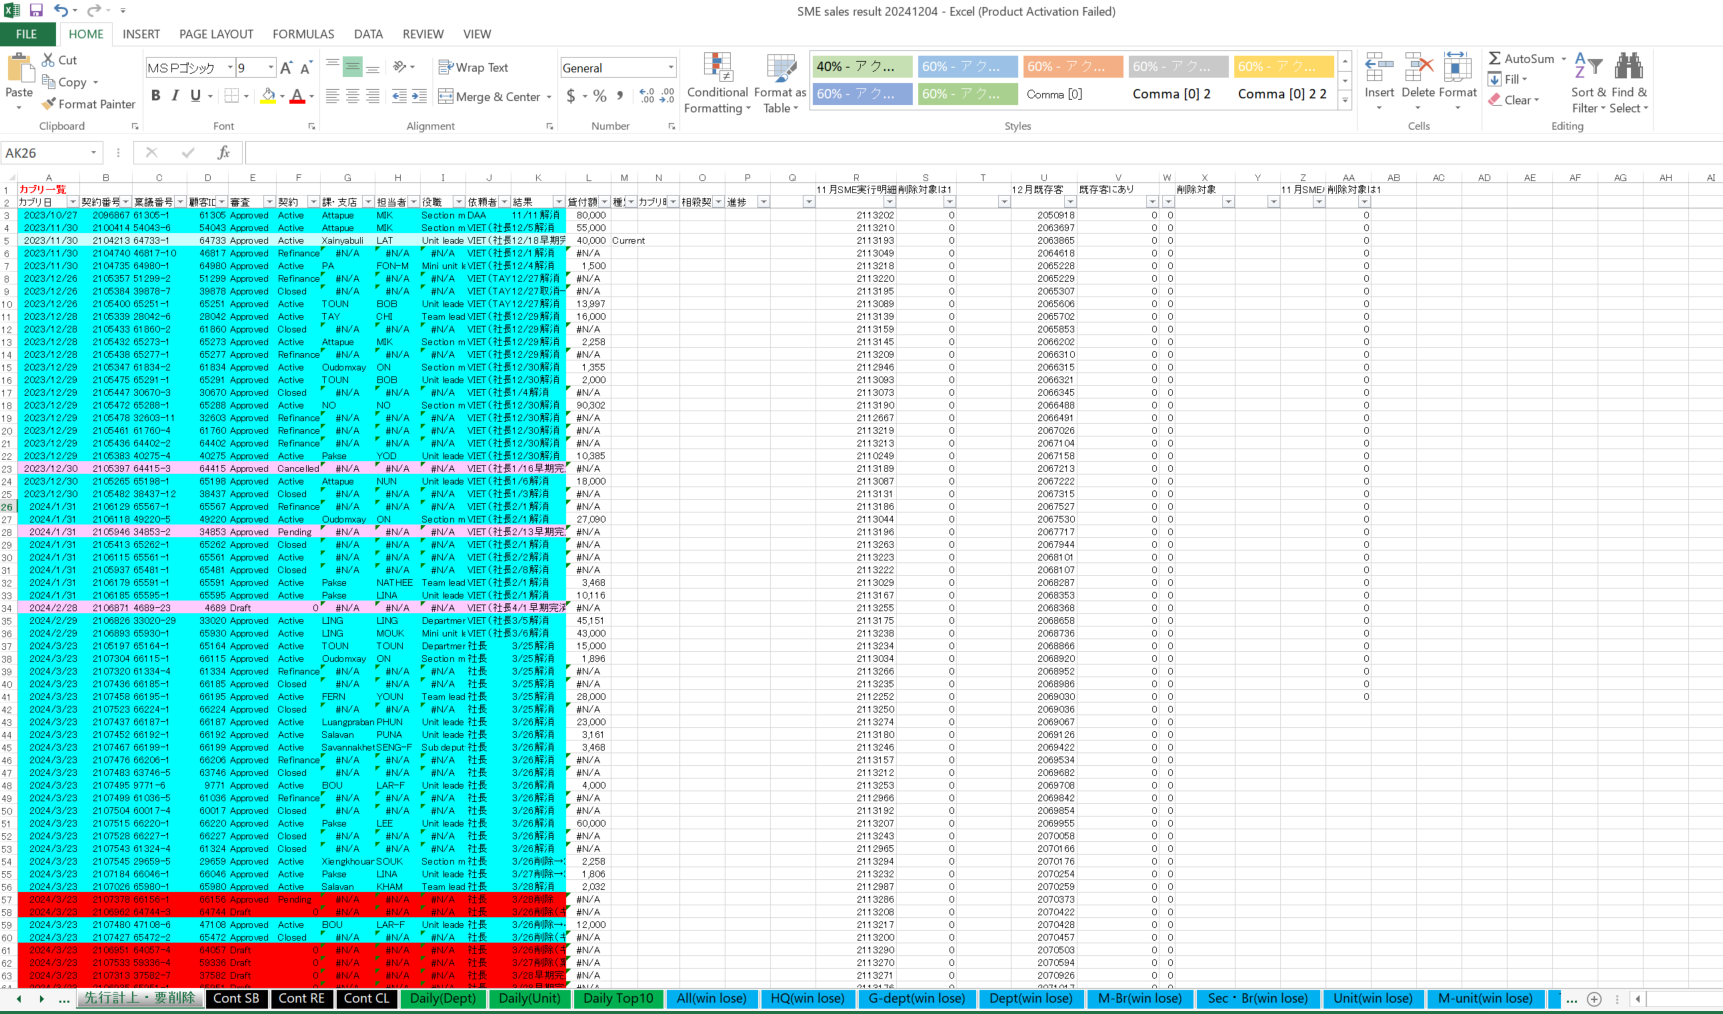Screen dimensions: 1723x1014
Task: Decrease font size with the smaller A
Action: 306,68
